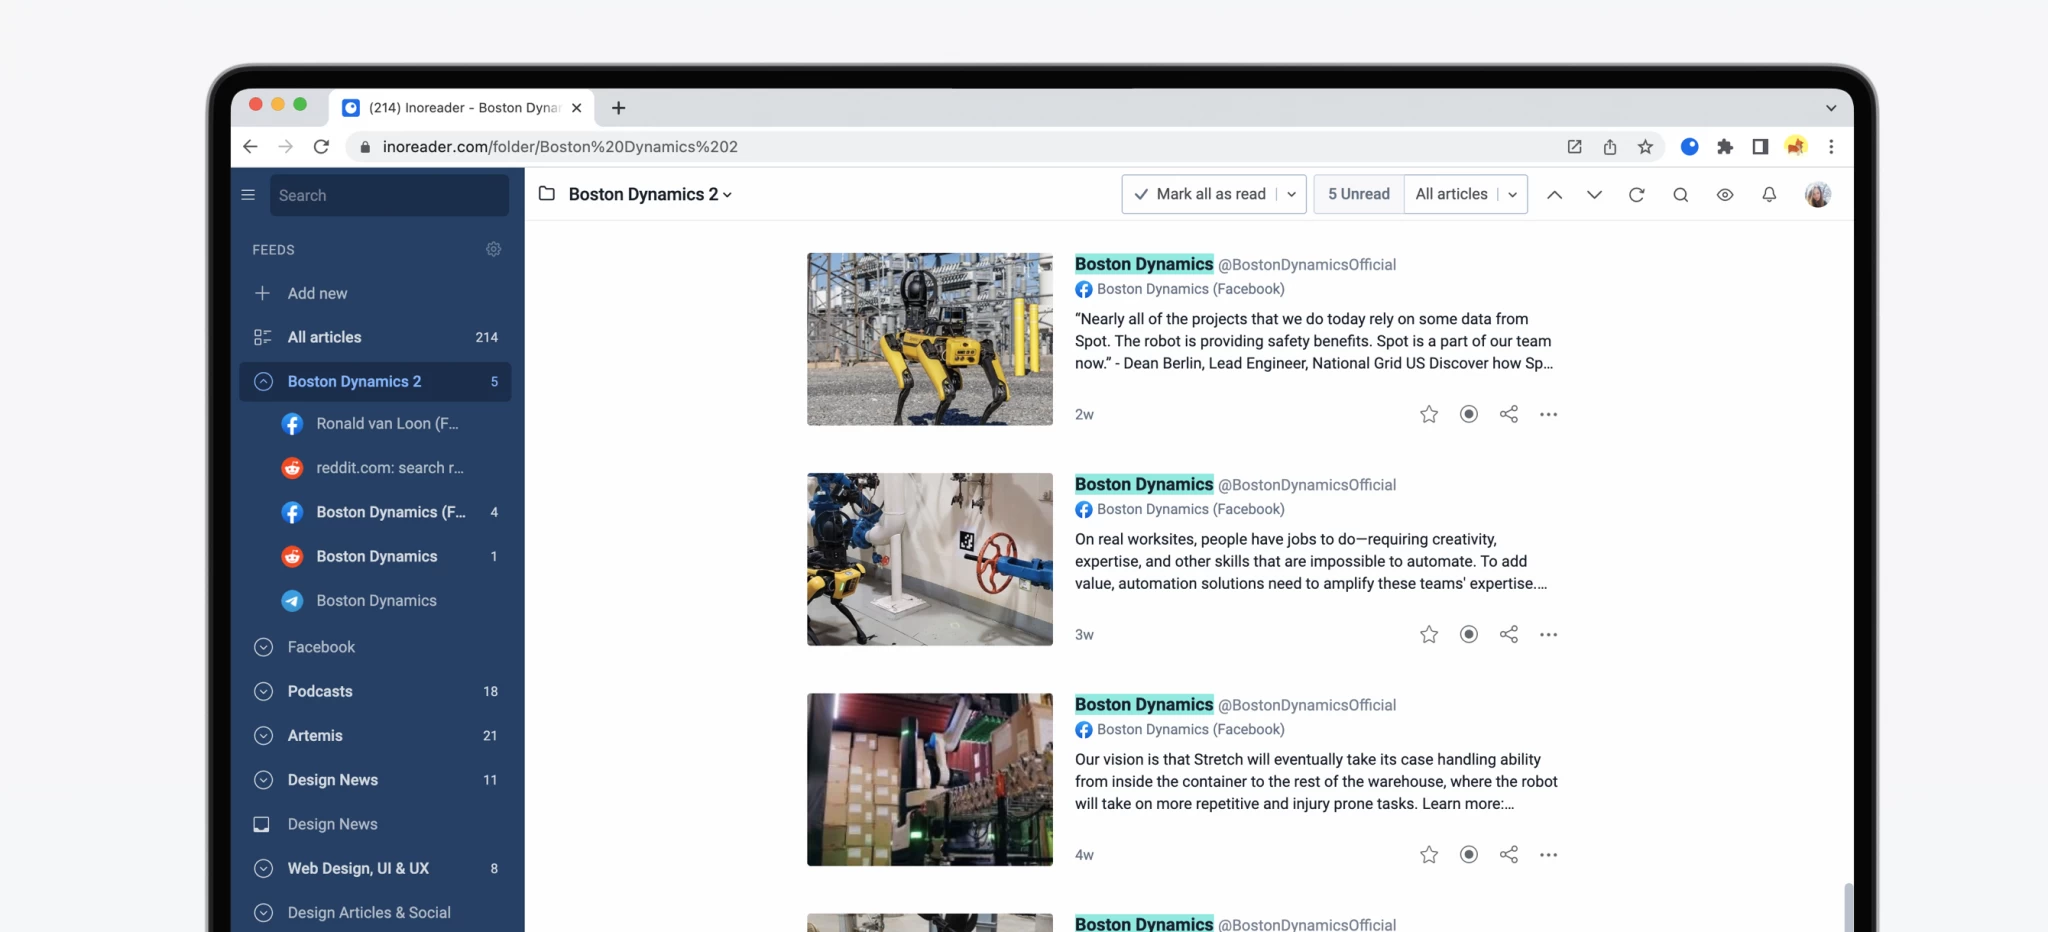The image size is (2048, 932).
Task: Select the reddit.com search feed
Action: [x=388, y=467]
